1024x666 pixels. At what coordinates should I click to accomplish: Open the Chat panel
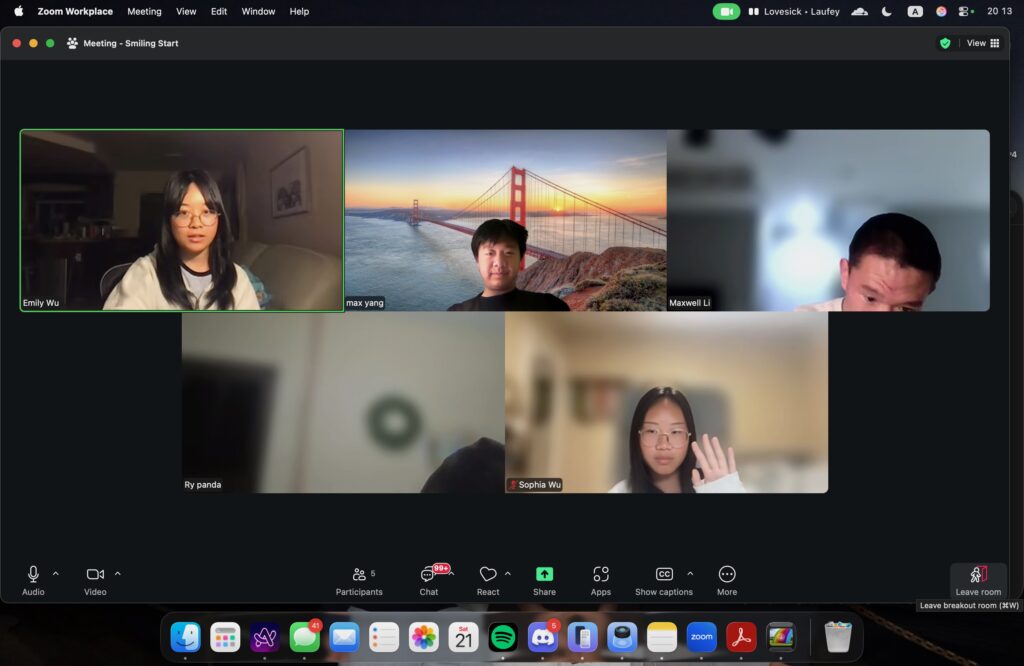click(x=429, y=579)
